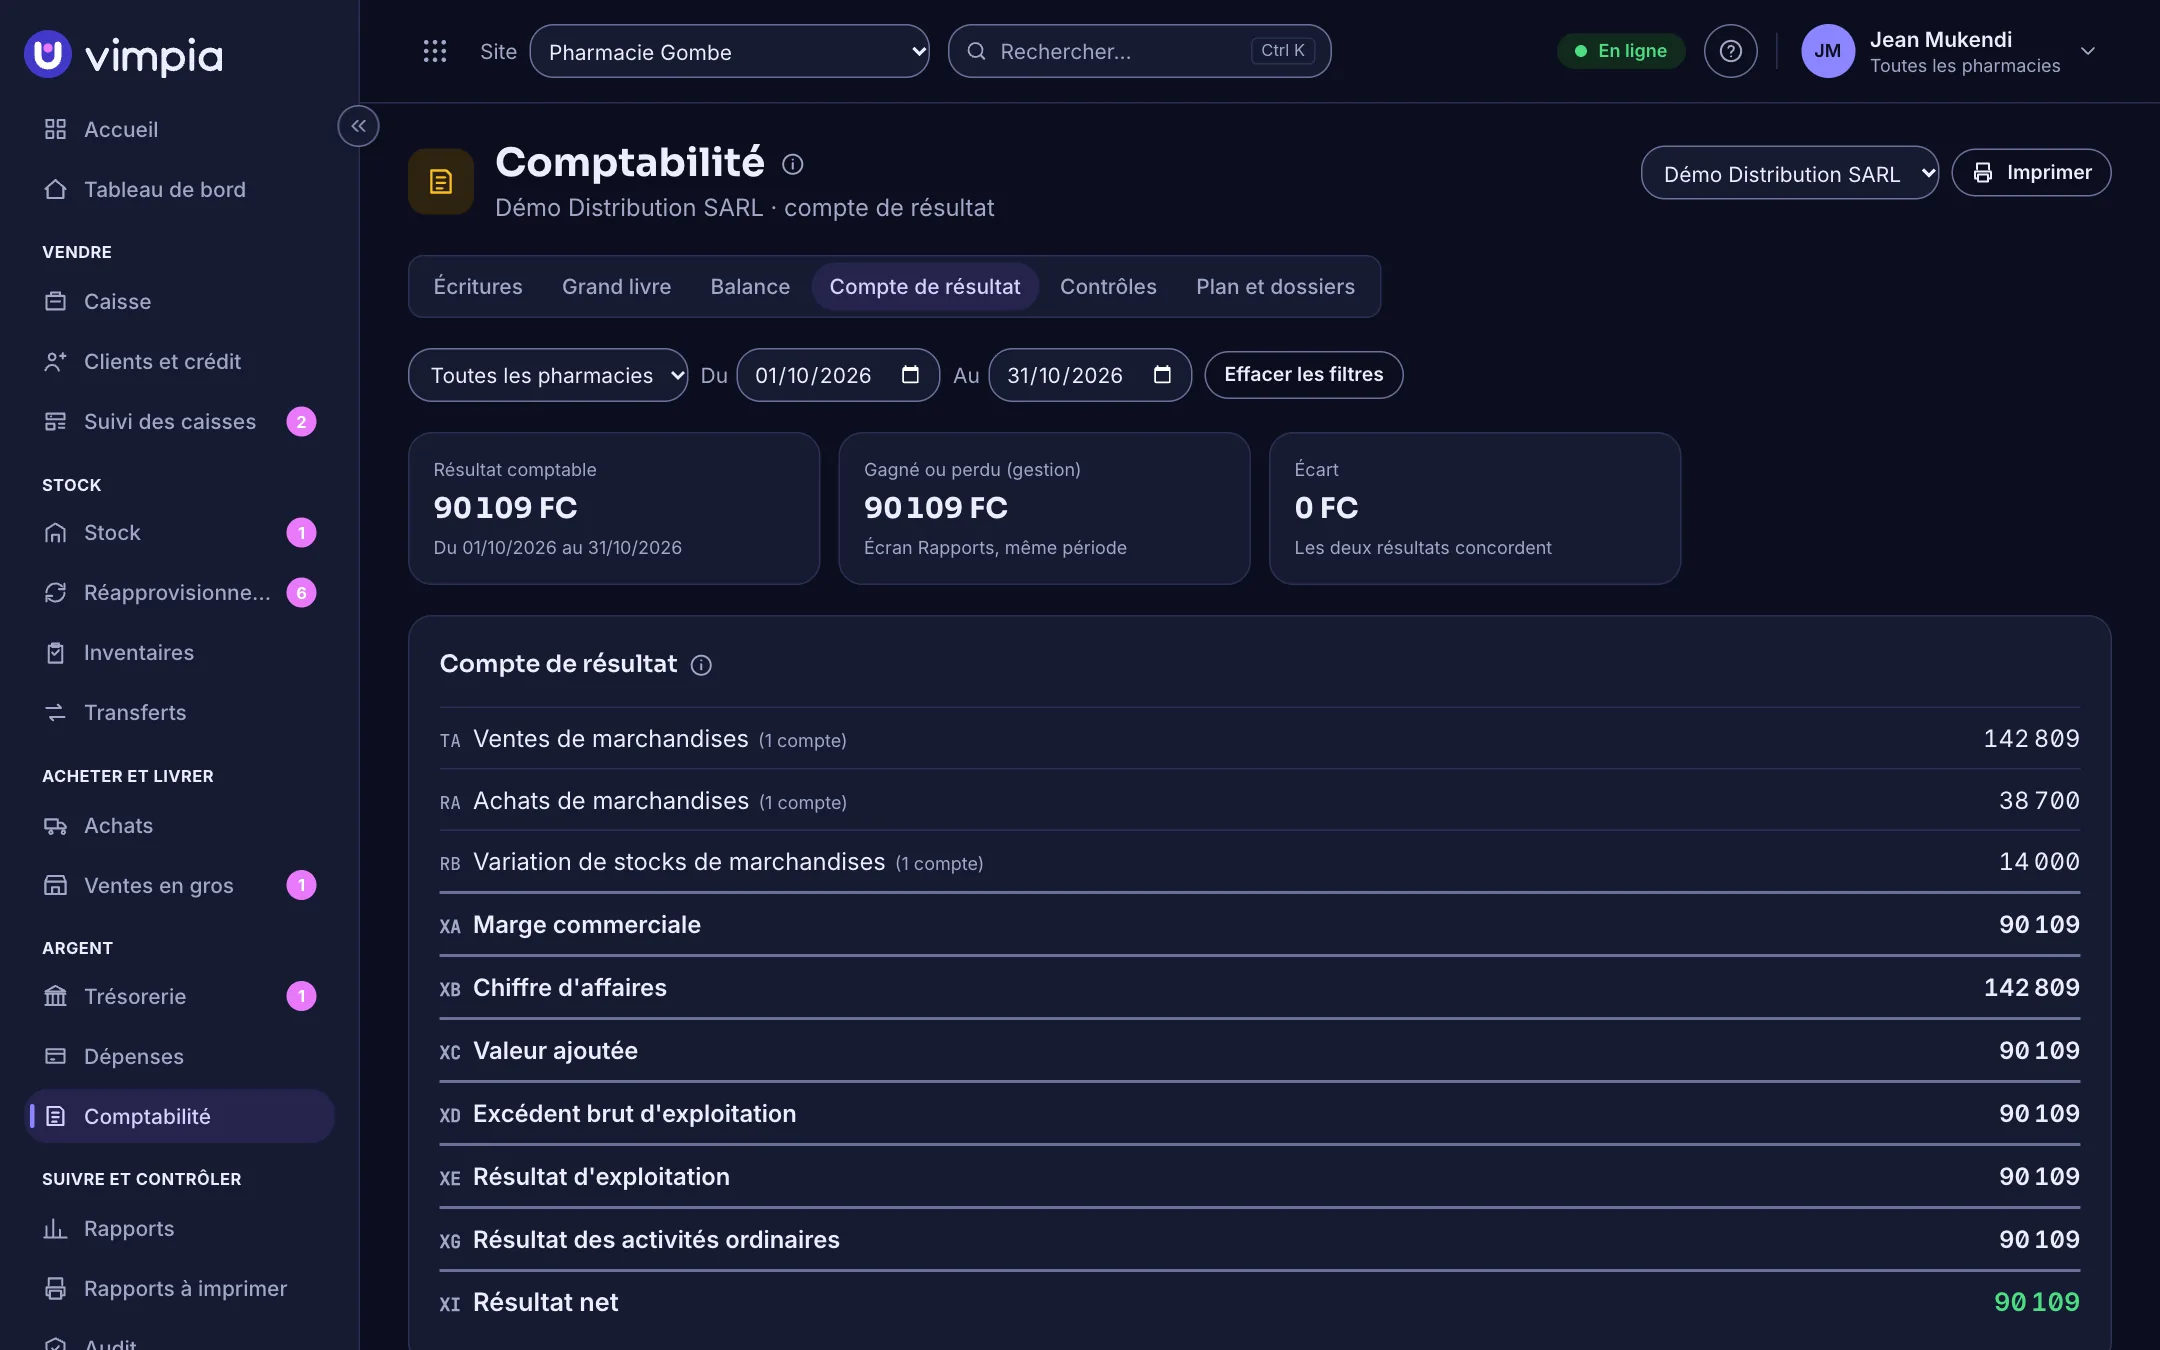Open calendar picker for the Du date

pyautogui.click(x=910, y=374)
